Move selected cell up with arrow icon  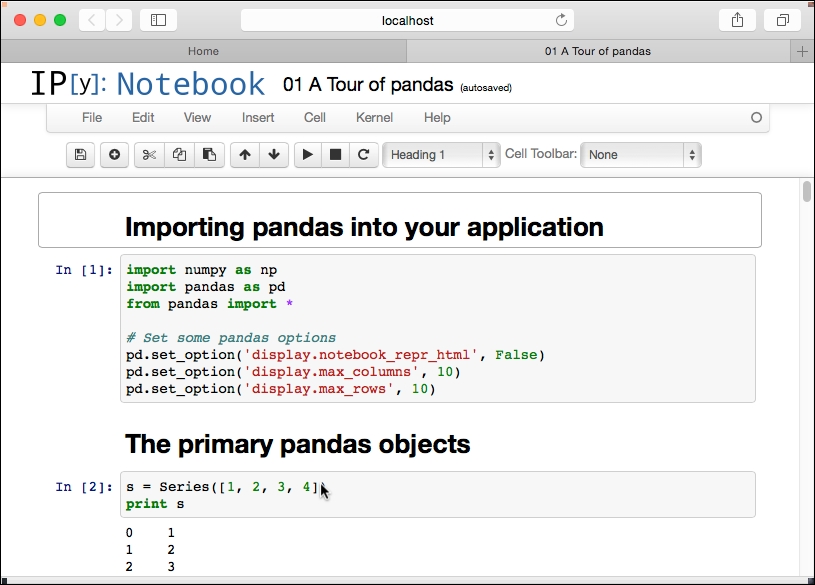point(245,154)
